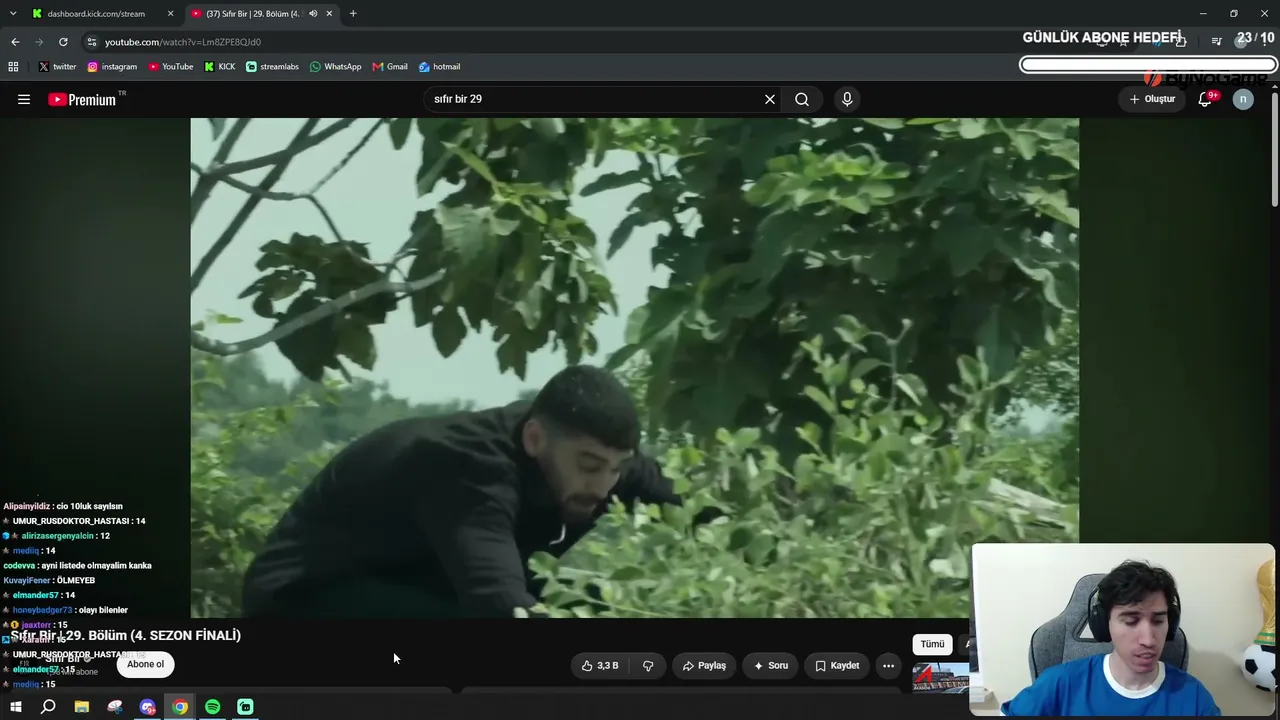Reload the current page
Image resolution: width=1280 pixels, height=720 pixels.
pyautogui.click(x=63, y=42)
